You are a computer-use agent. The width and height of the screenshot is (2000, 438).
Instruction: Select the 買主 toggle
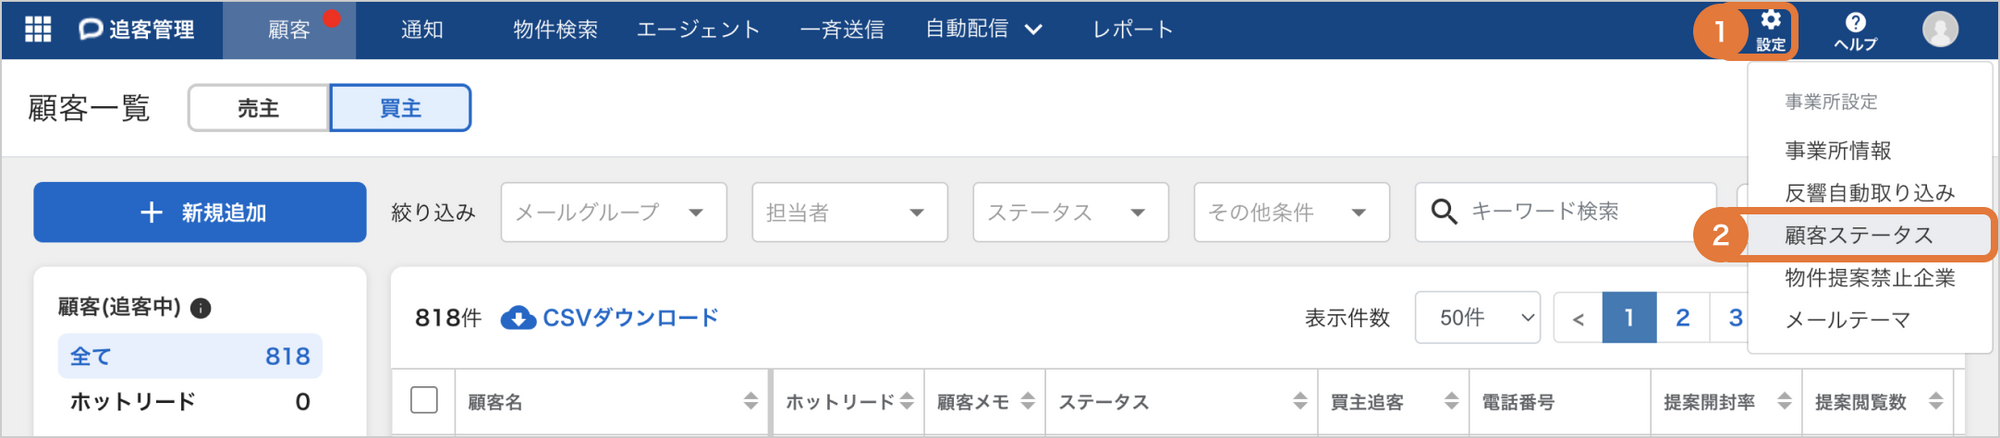click(400, 108)
